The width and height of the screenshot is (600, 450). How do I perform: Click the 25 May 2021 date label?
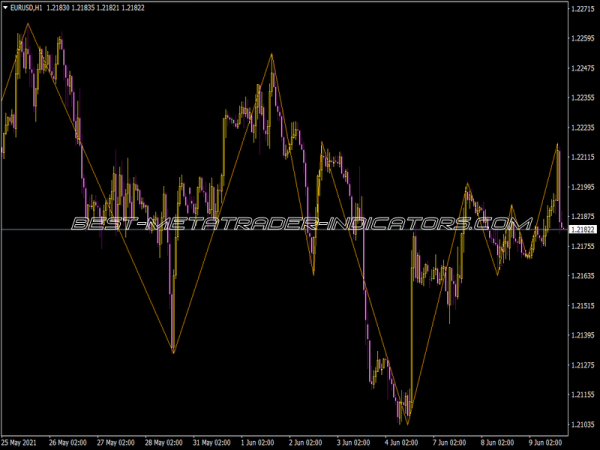21,441
